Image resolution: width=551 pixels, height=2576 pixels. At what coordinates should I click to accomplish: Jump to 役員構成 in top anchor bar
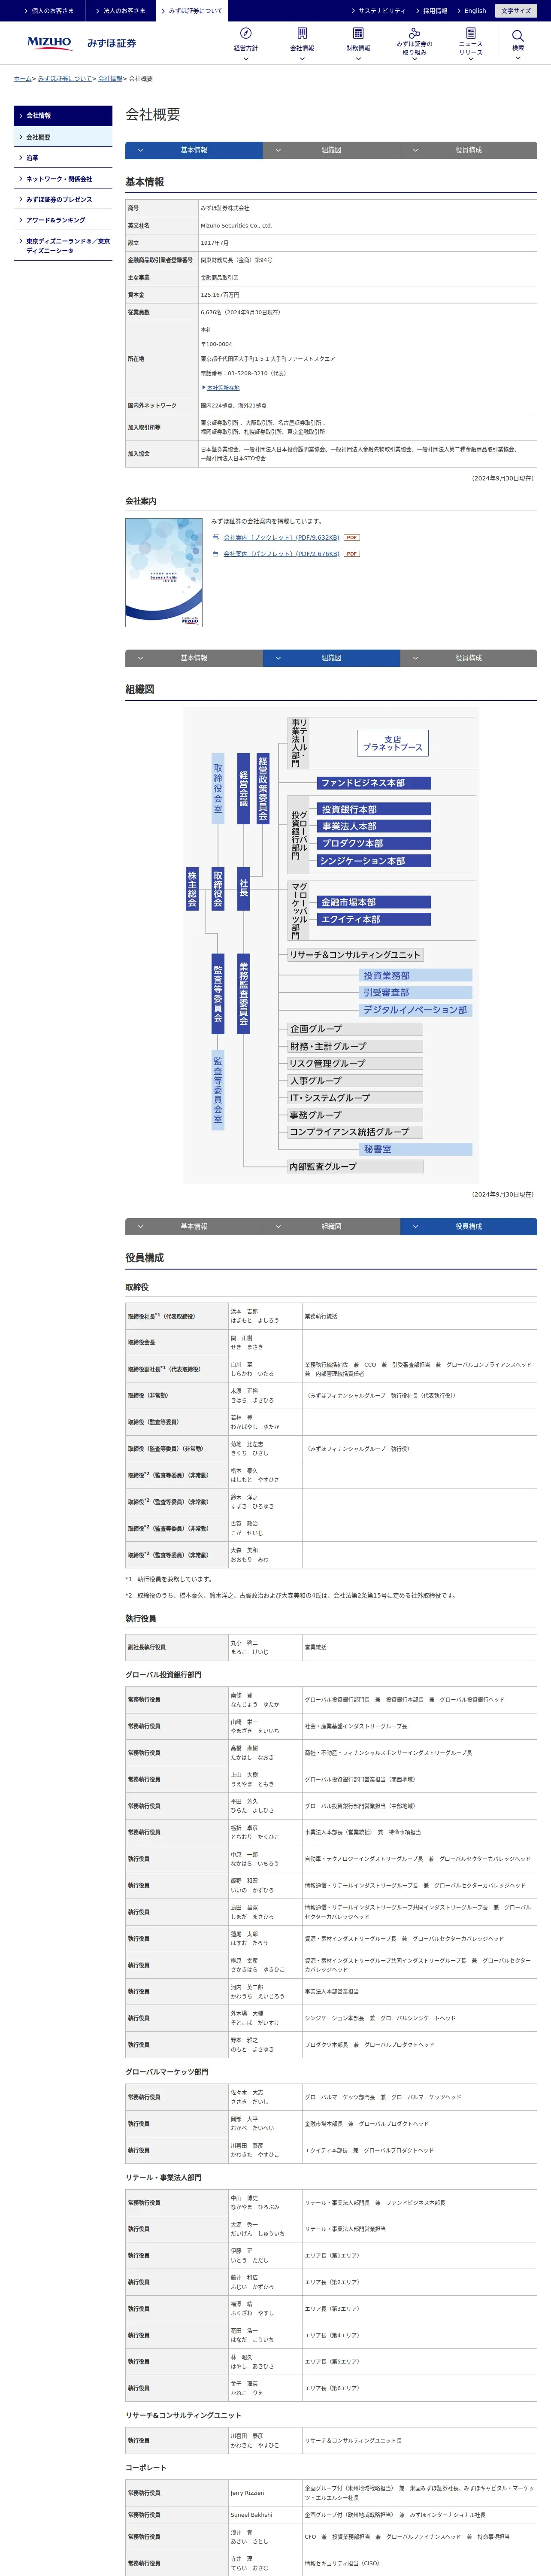468,150
